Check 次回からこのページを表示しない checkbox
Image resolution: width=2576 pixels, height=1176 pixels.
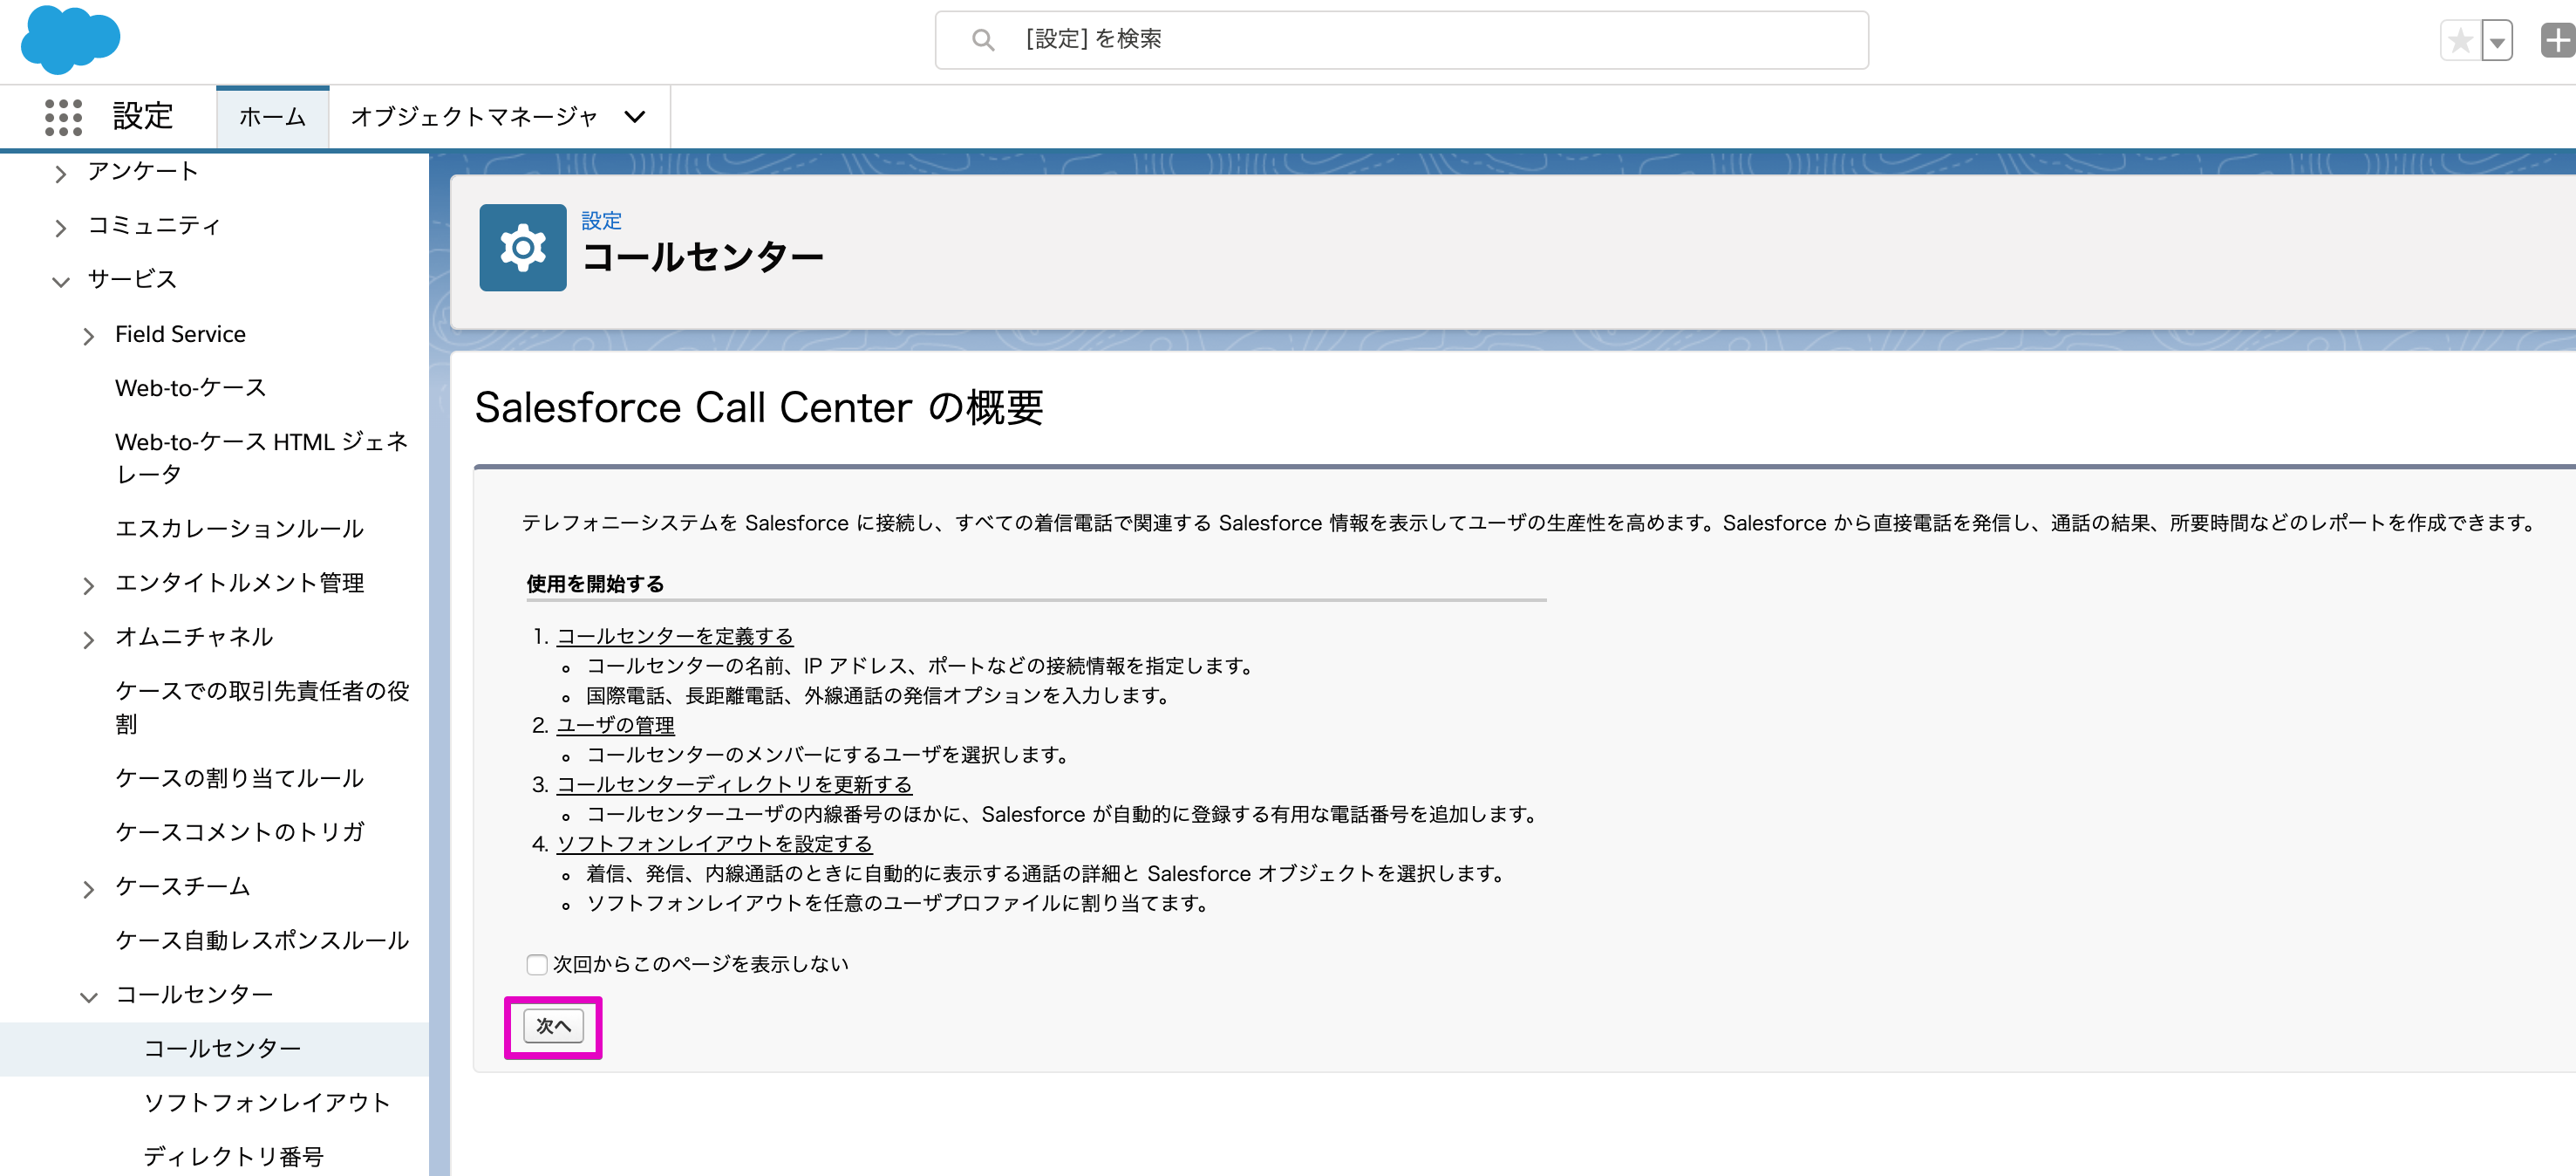537,964
